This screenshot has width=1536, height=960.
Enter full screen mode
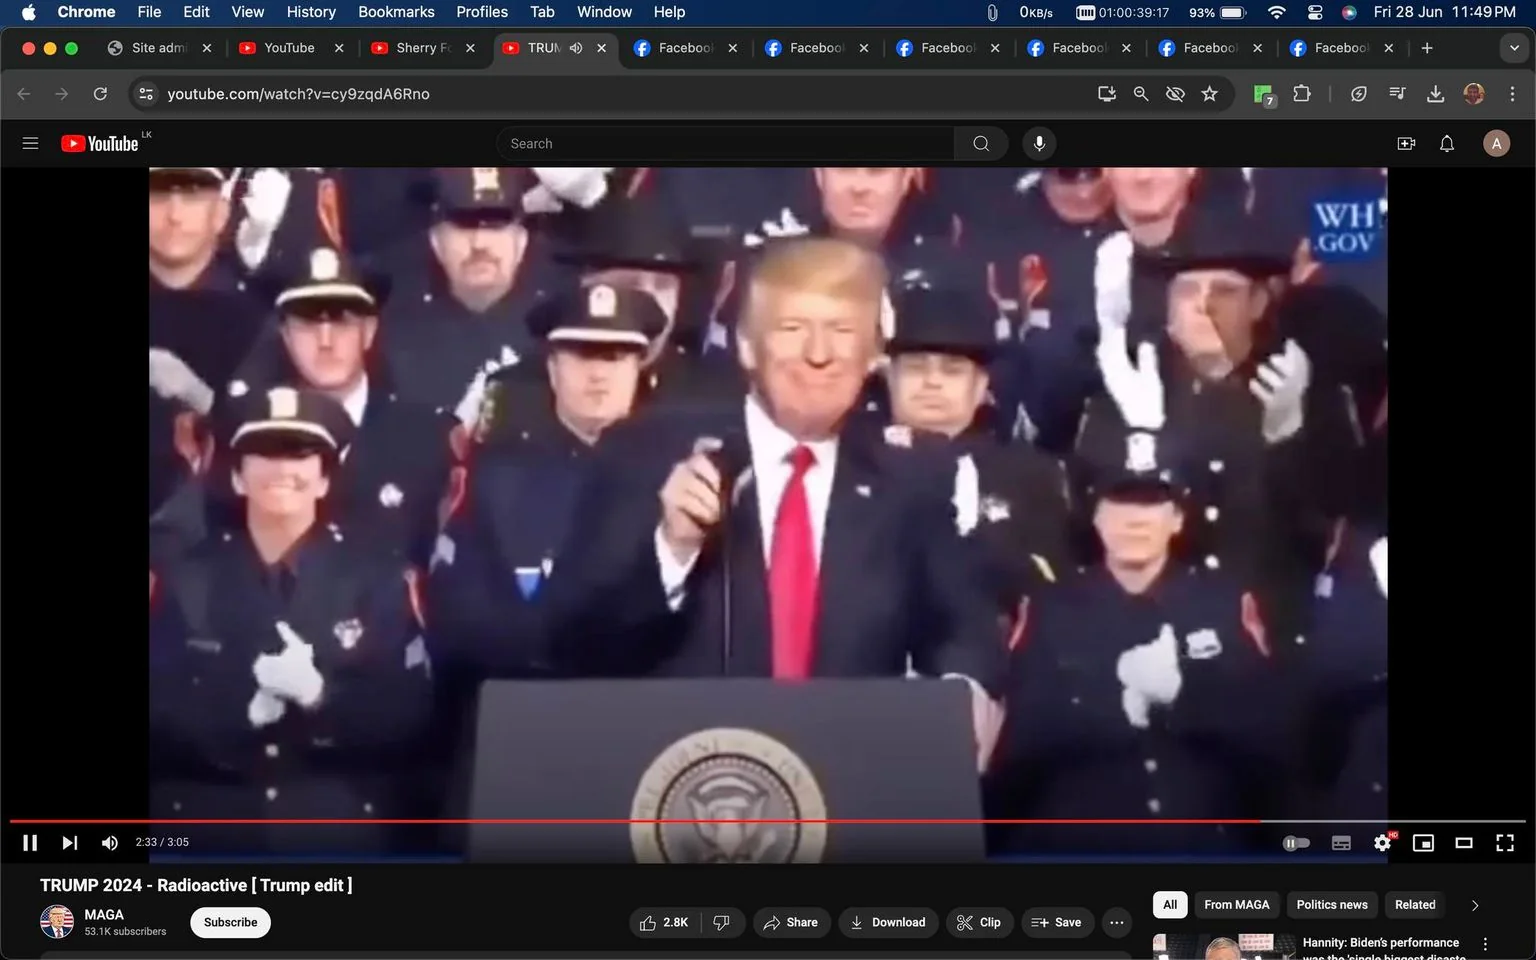[1505, 843]
